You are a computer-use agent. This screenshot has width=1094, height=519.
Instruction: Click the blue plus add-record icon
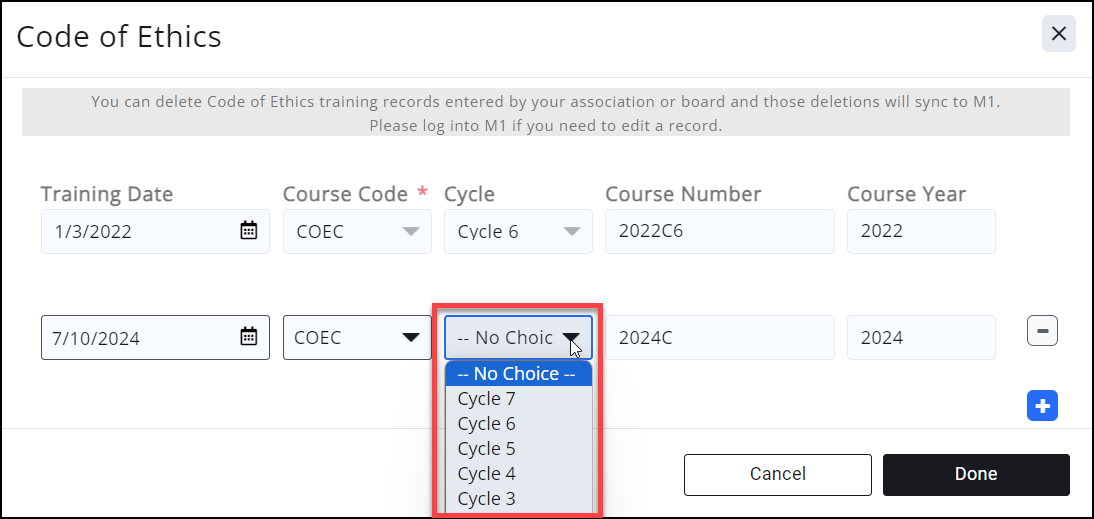(1042, 406)
